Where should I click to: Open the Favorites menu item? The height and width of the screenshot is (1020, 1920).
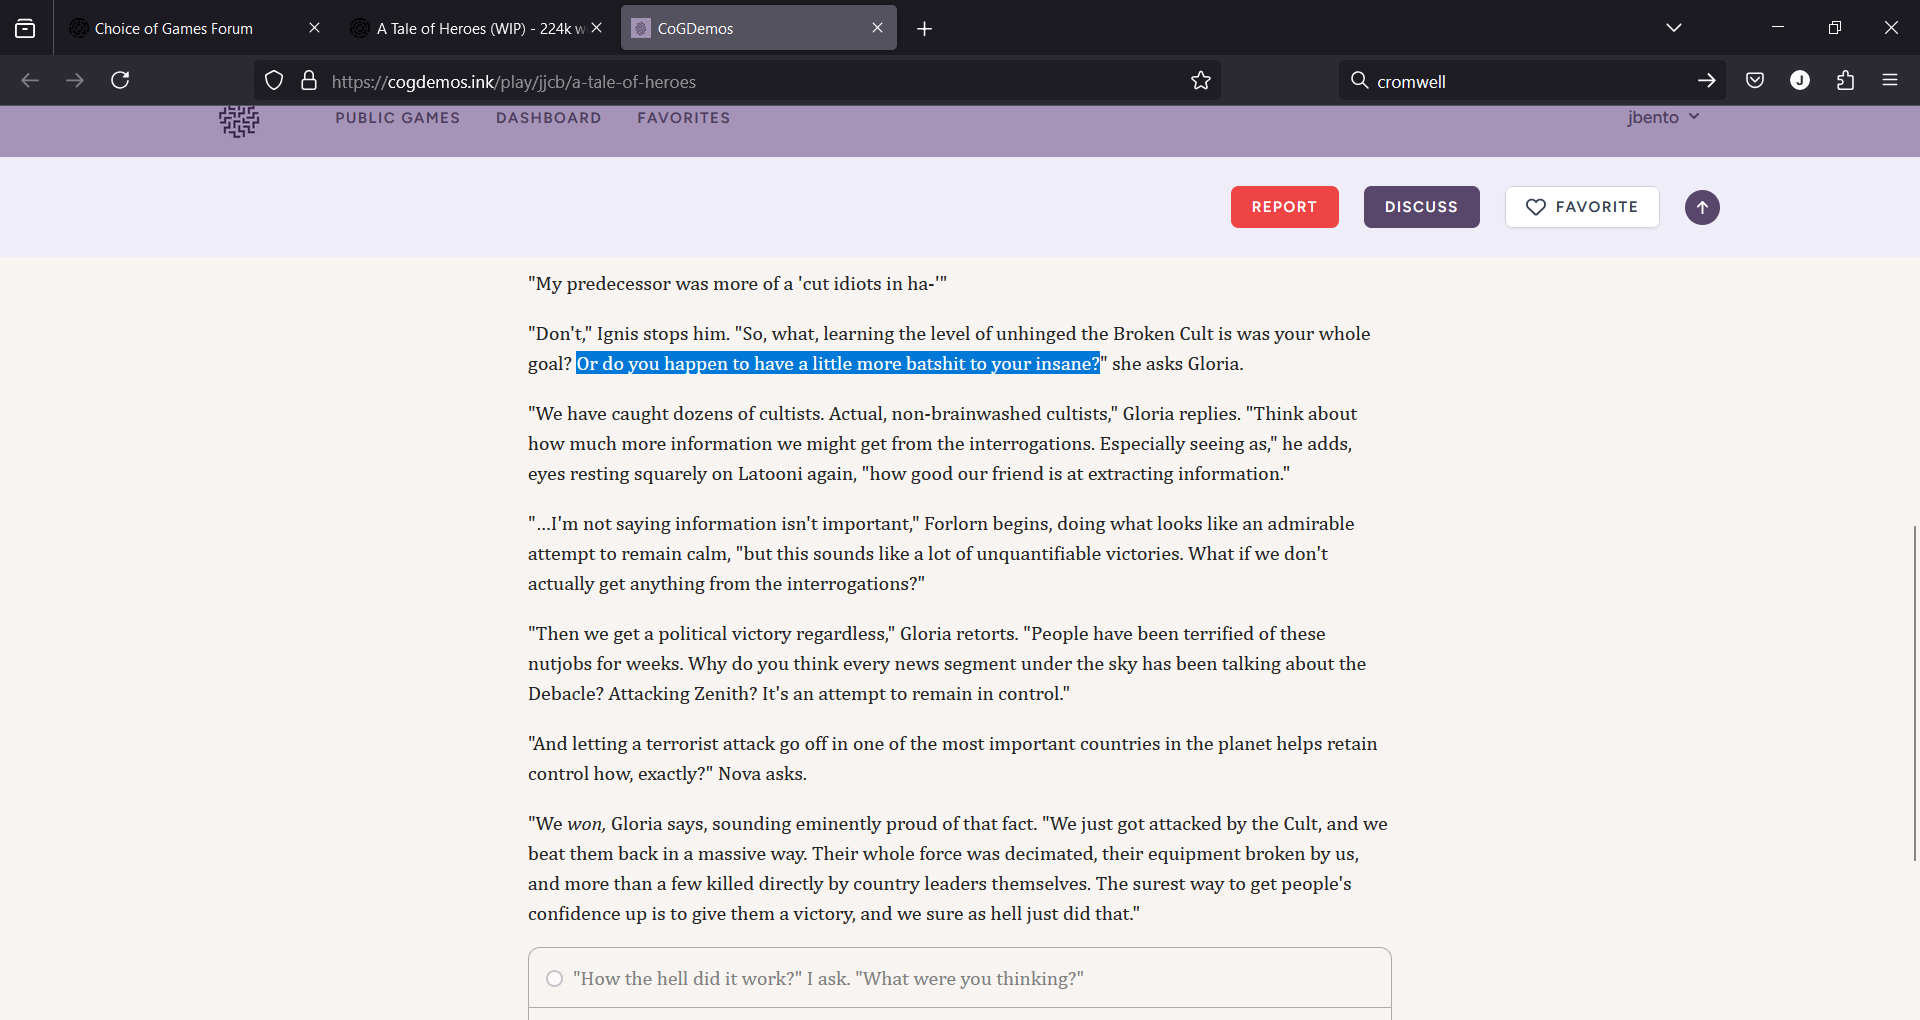click(684, 118)
